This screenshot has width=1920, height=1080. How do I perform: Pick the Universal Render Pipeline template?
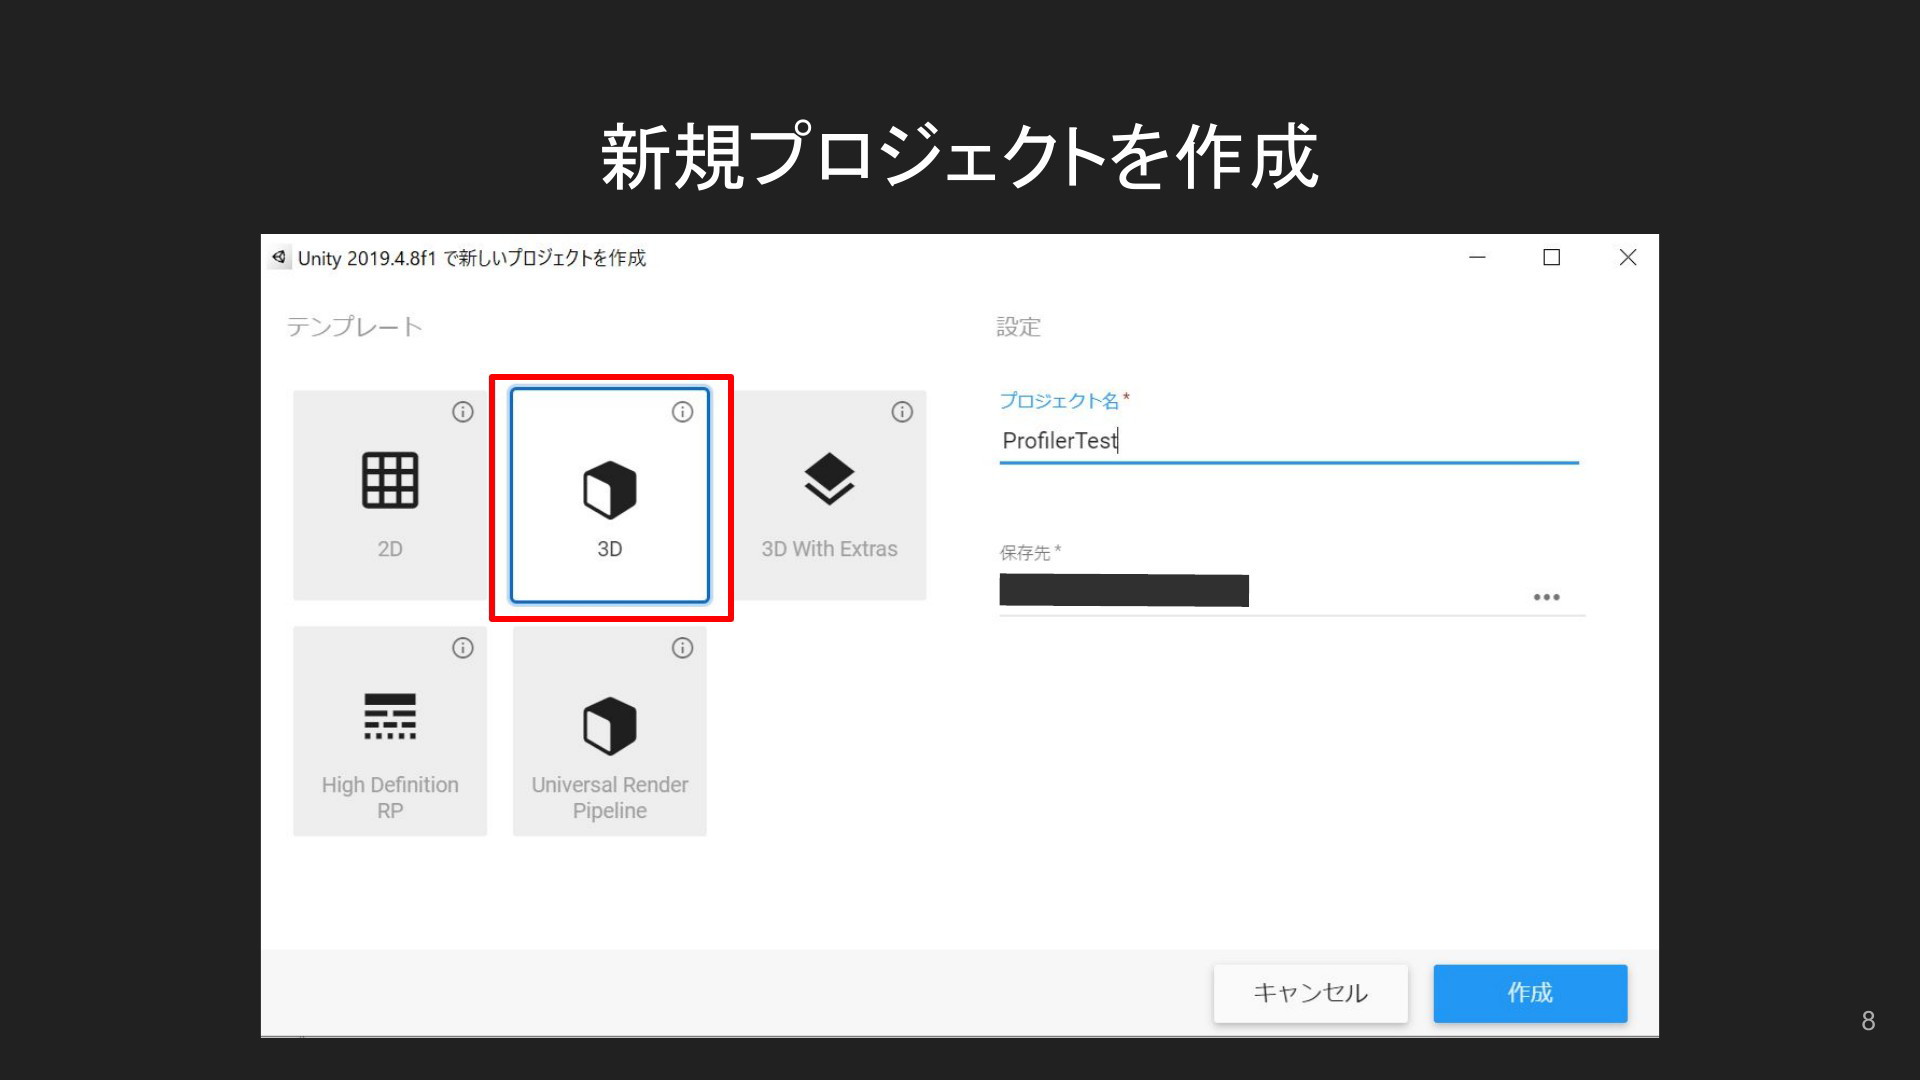[x=610, y=731]
